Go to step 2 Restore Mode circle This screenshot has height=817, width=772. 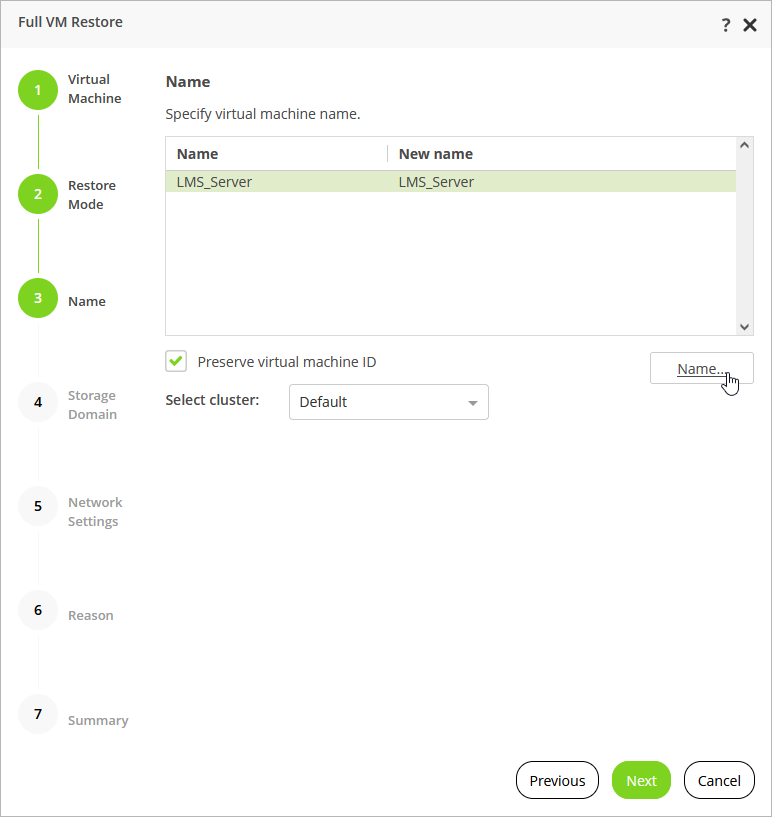coord(38,194)
